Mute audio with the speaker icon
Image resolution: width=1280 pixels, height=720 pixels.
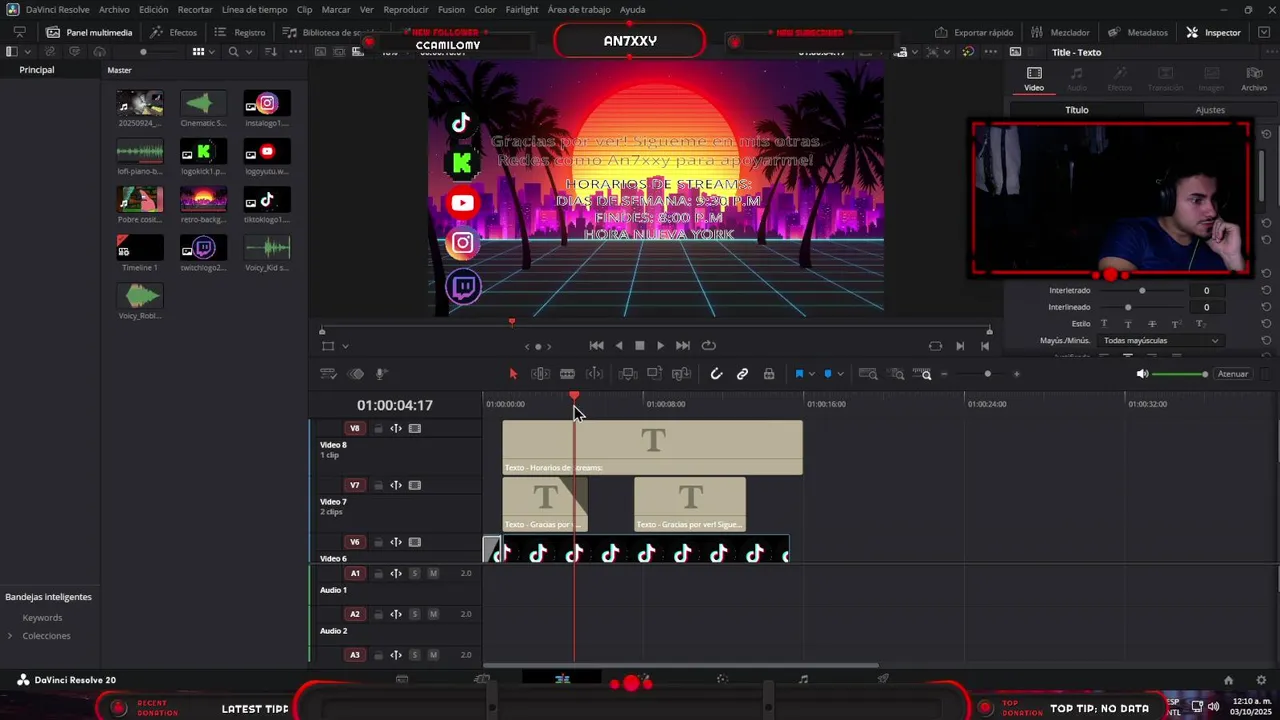(1142, 374)
